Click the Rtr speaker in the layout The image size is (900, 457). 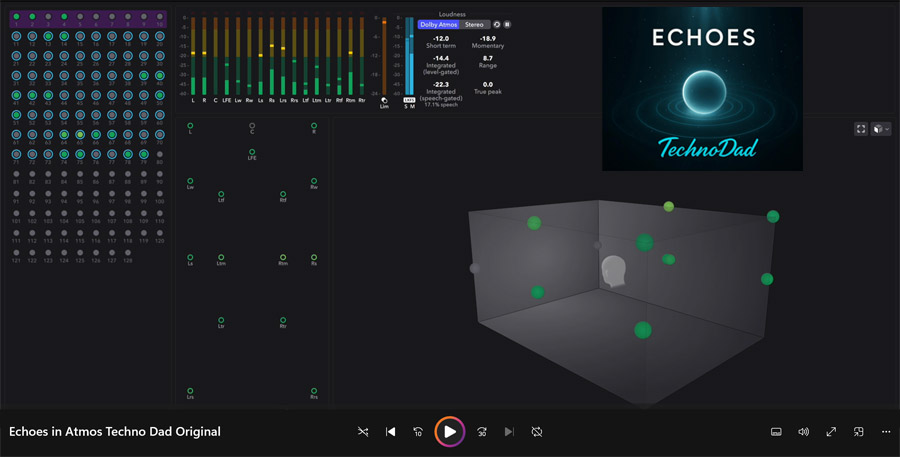pyautogui.click(x=283, y=320)
